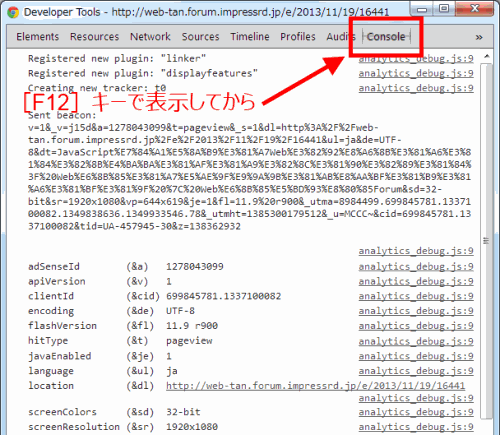500x435 pixels.
Task: Open analytics_debug.js:9 link on javaEnabled row
Action: (x=416, y=356)
